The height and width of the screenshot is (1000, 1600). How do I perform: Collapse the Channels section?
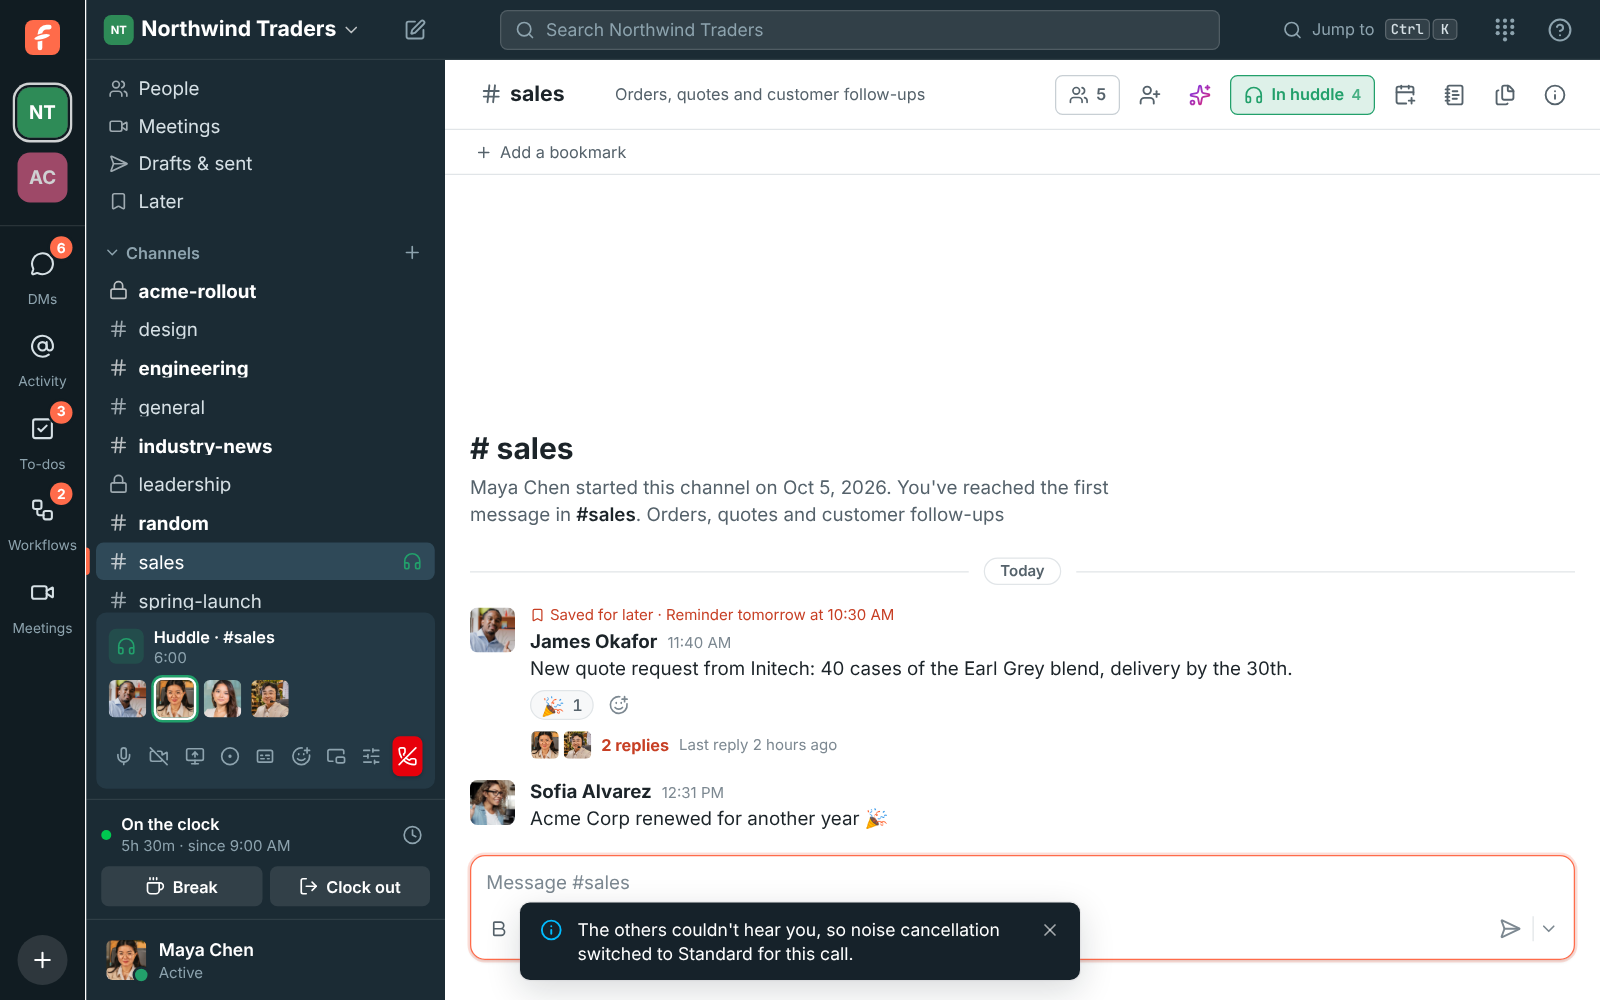pyautogui.click(x=153, y=253)
